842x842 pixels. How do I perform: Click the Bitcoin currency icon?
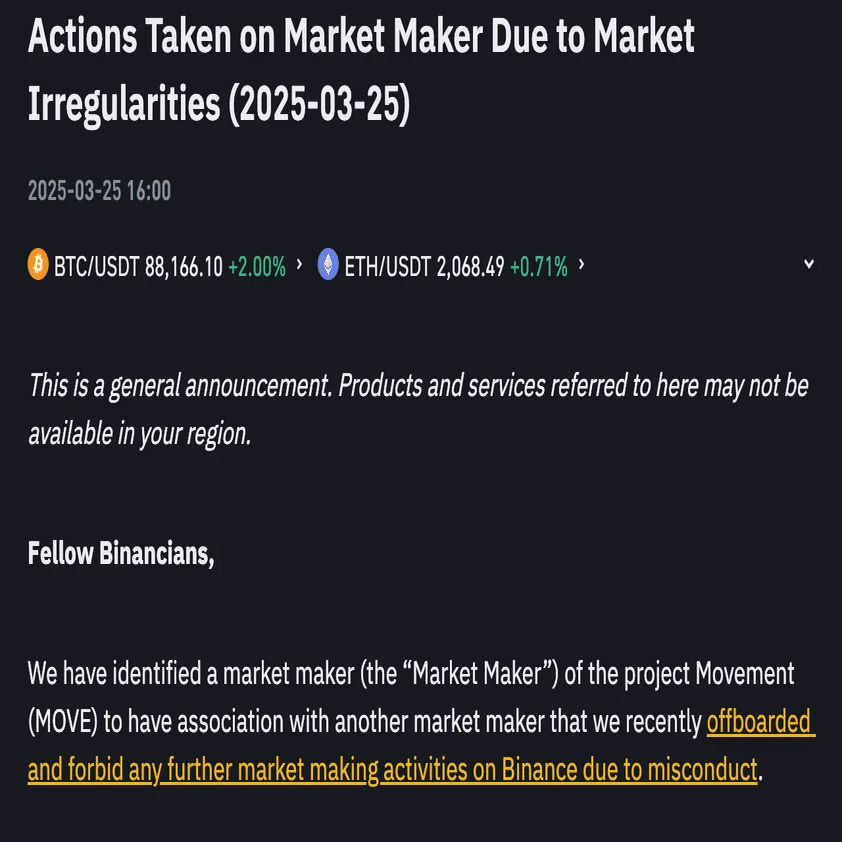pos(38,265)
